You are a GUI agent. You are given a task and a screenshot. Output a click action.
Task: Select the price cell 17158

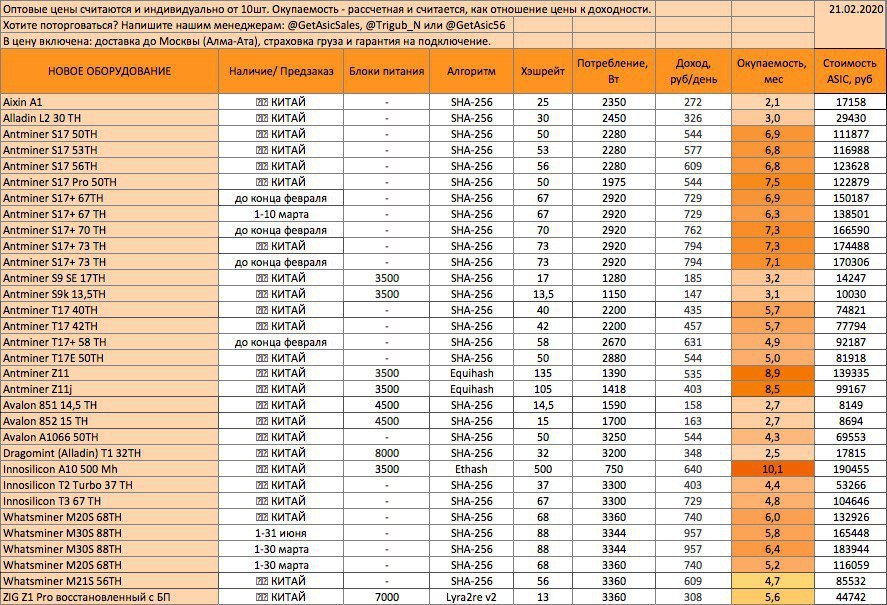[x=850, y=102]
